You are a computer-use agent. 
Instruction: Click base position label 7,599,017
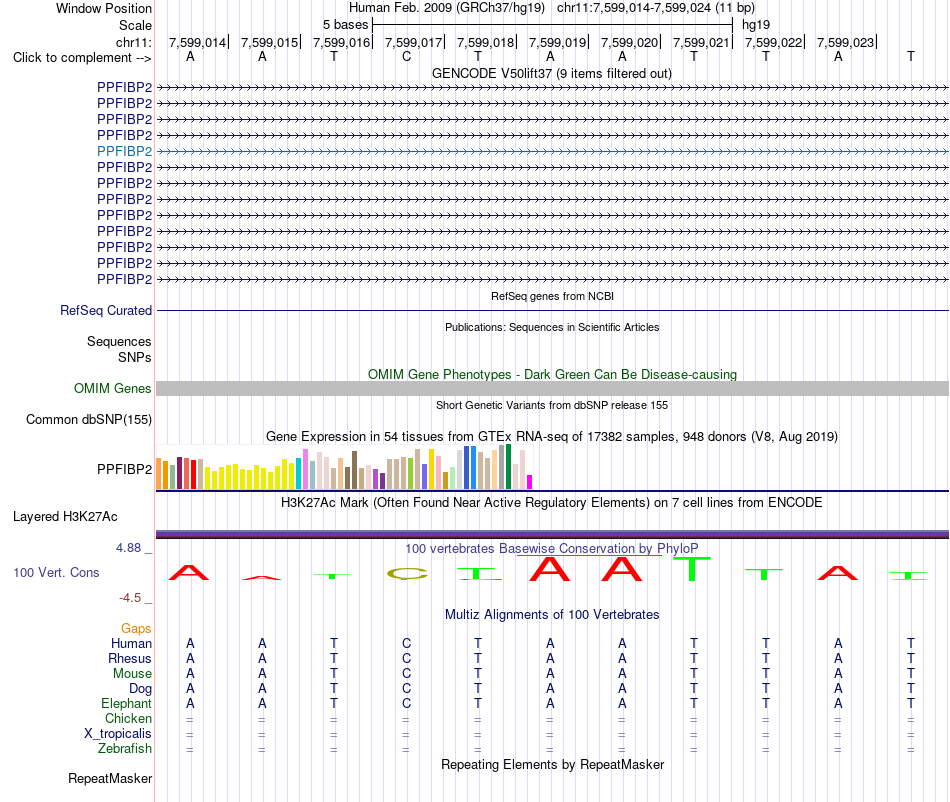(414, 42)
